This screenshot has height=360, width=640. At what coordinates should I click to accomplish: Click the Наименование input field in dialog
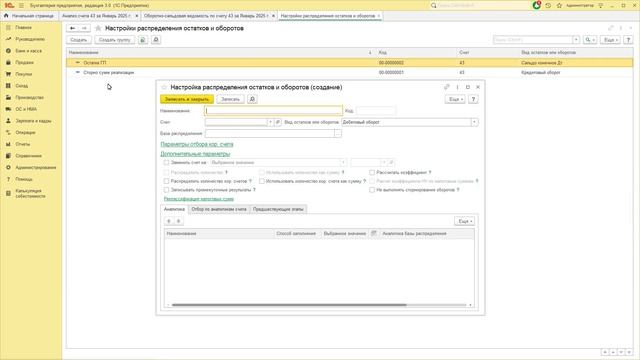tap(273, 111)
